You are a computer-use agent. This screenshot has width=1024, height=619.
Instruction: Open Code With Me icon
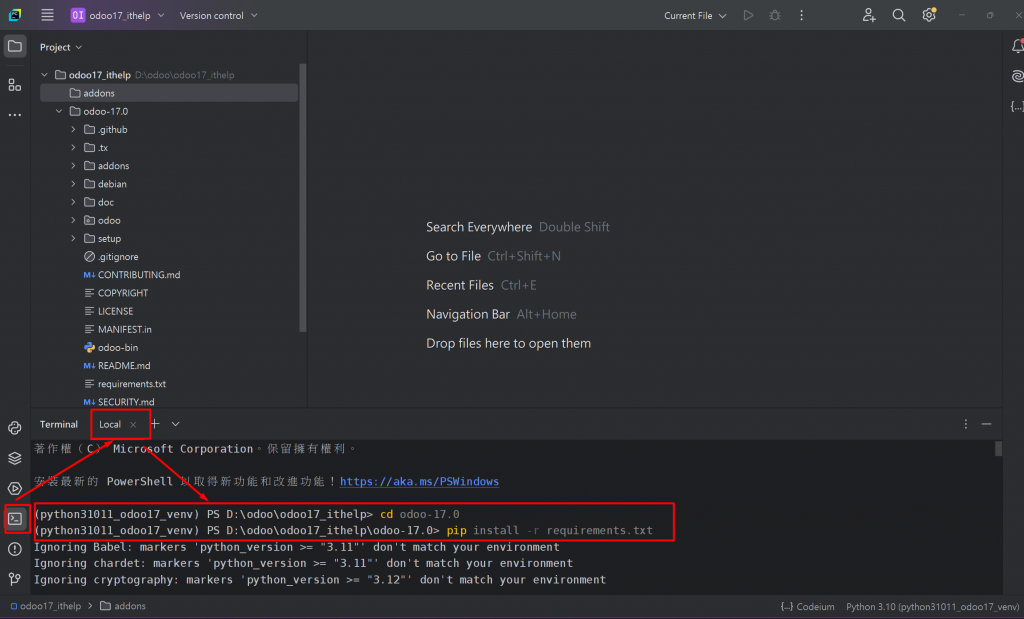pyautogui.click(x=869, y=15)
